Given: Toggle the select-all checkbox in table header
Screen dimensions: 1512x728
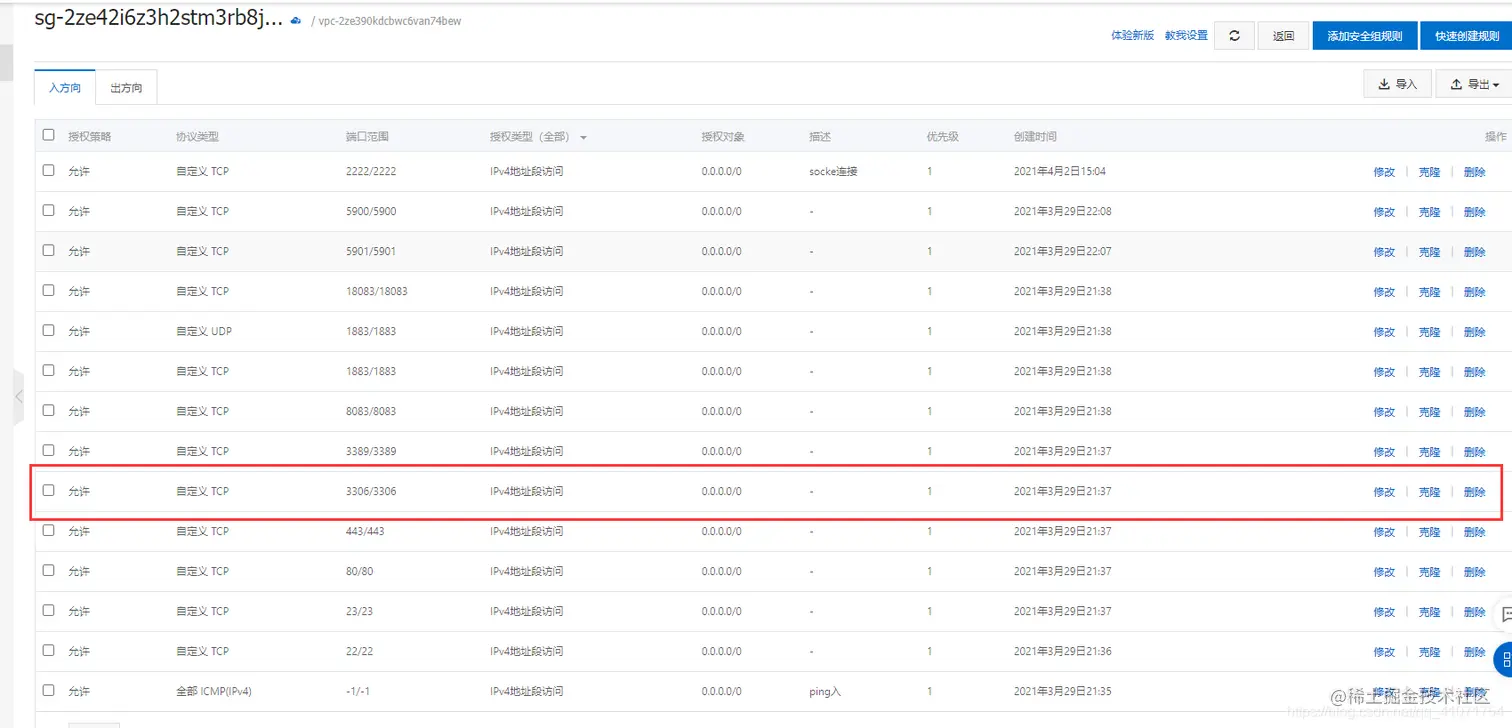Looking at the screenshot, I should (x=48, y=135).
